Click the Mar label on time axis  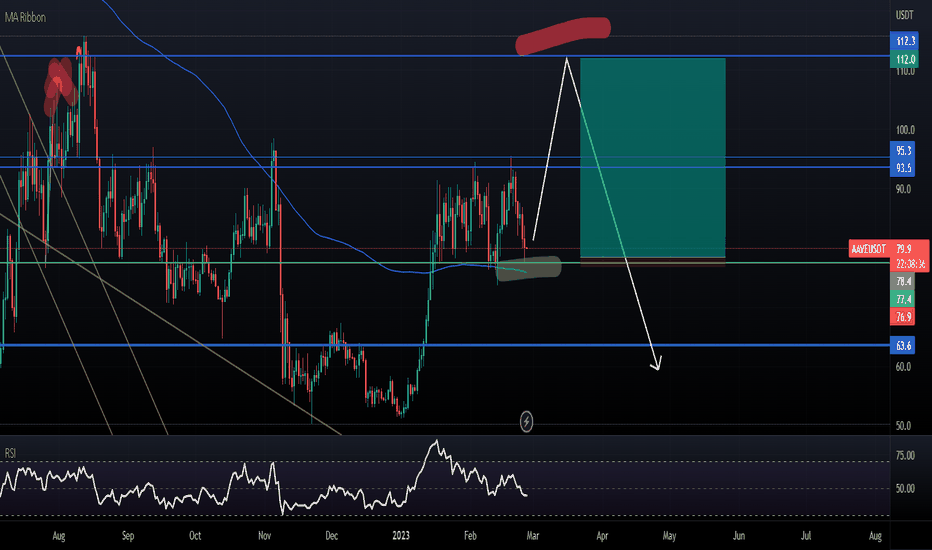click(533, 536)
